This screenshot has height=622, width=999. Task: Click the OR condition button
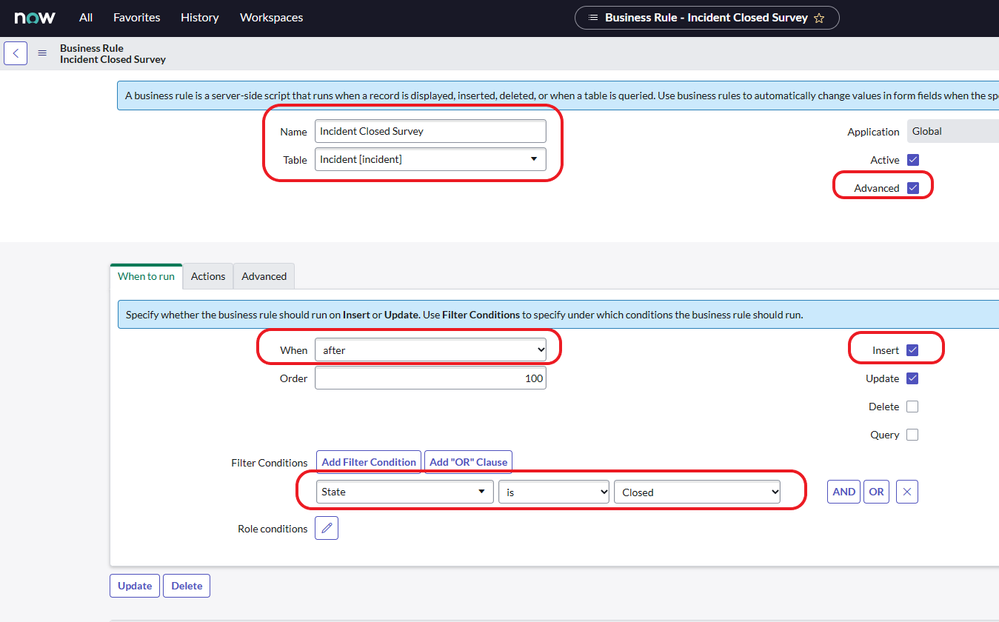tap(876, 492)
